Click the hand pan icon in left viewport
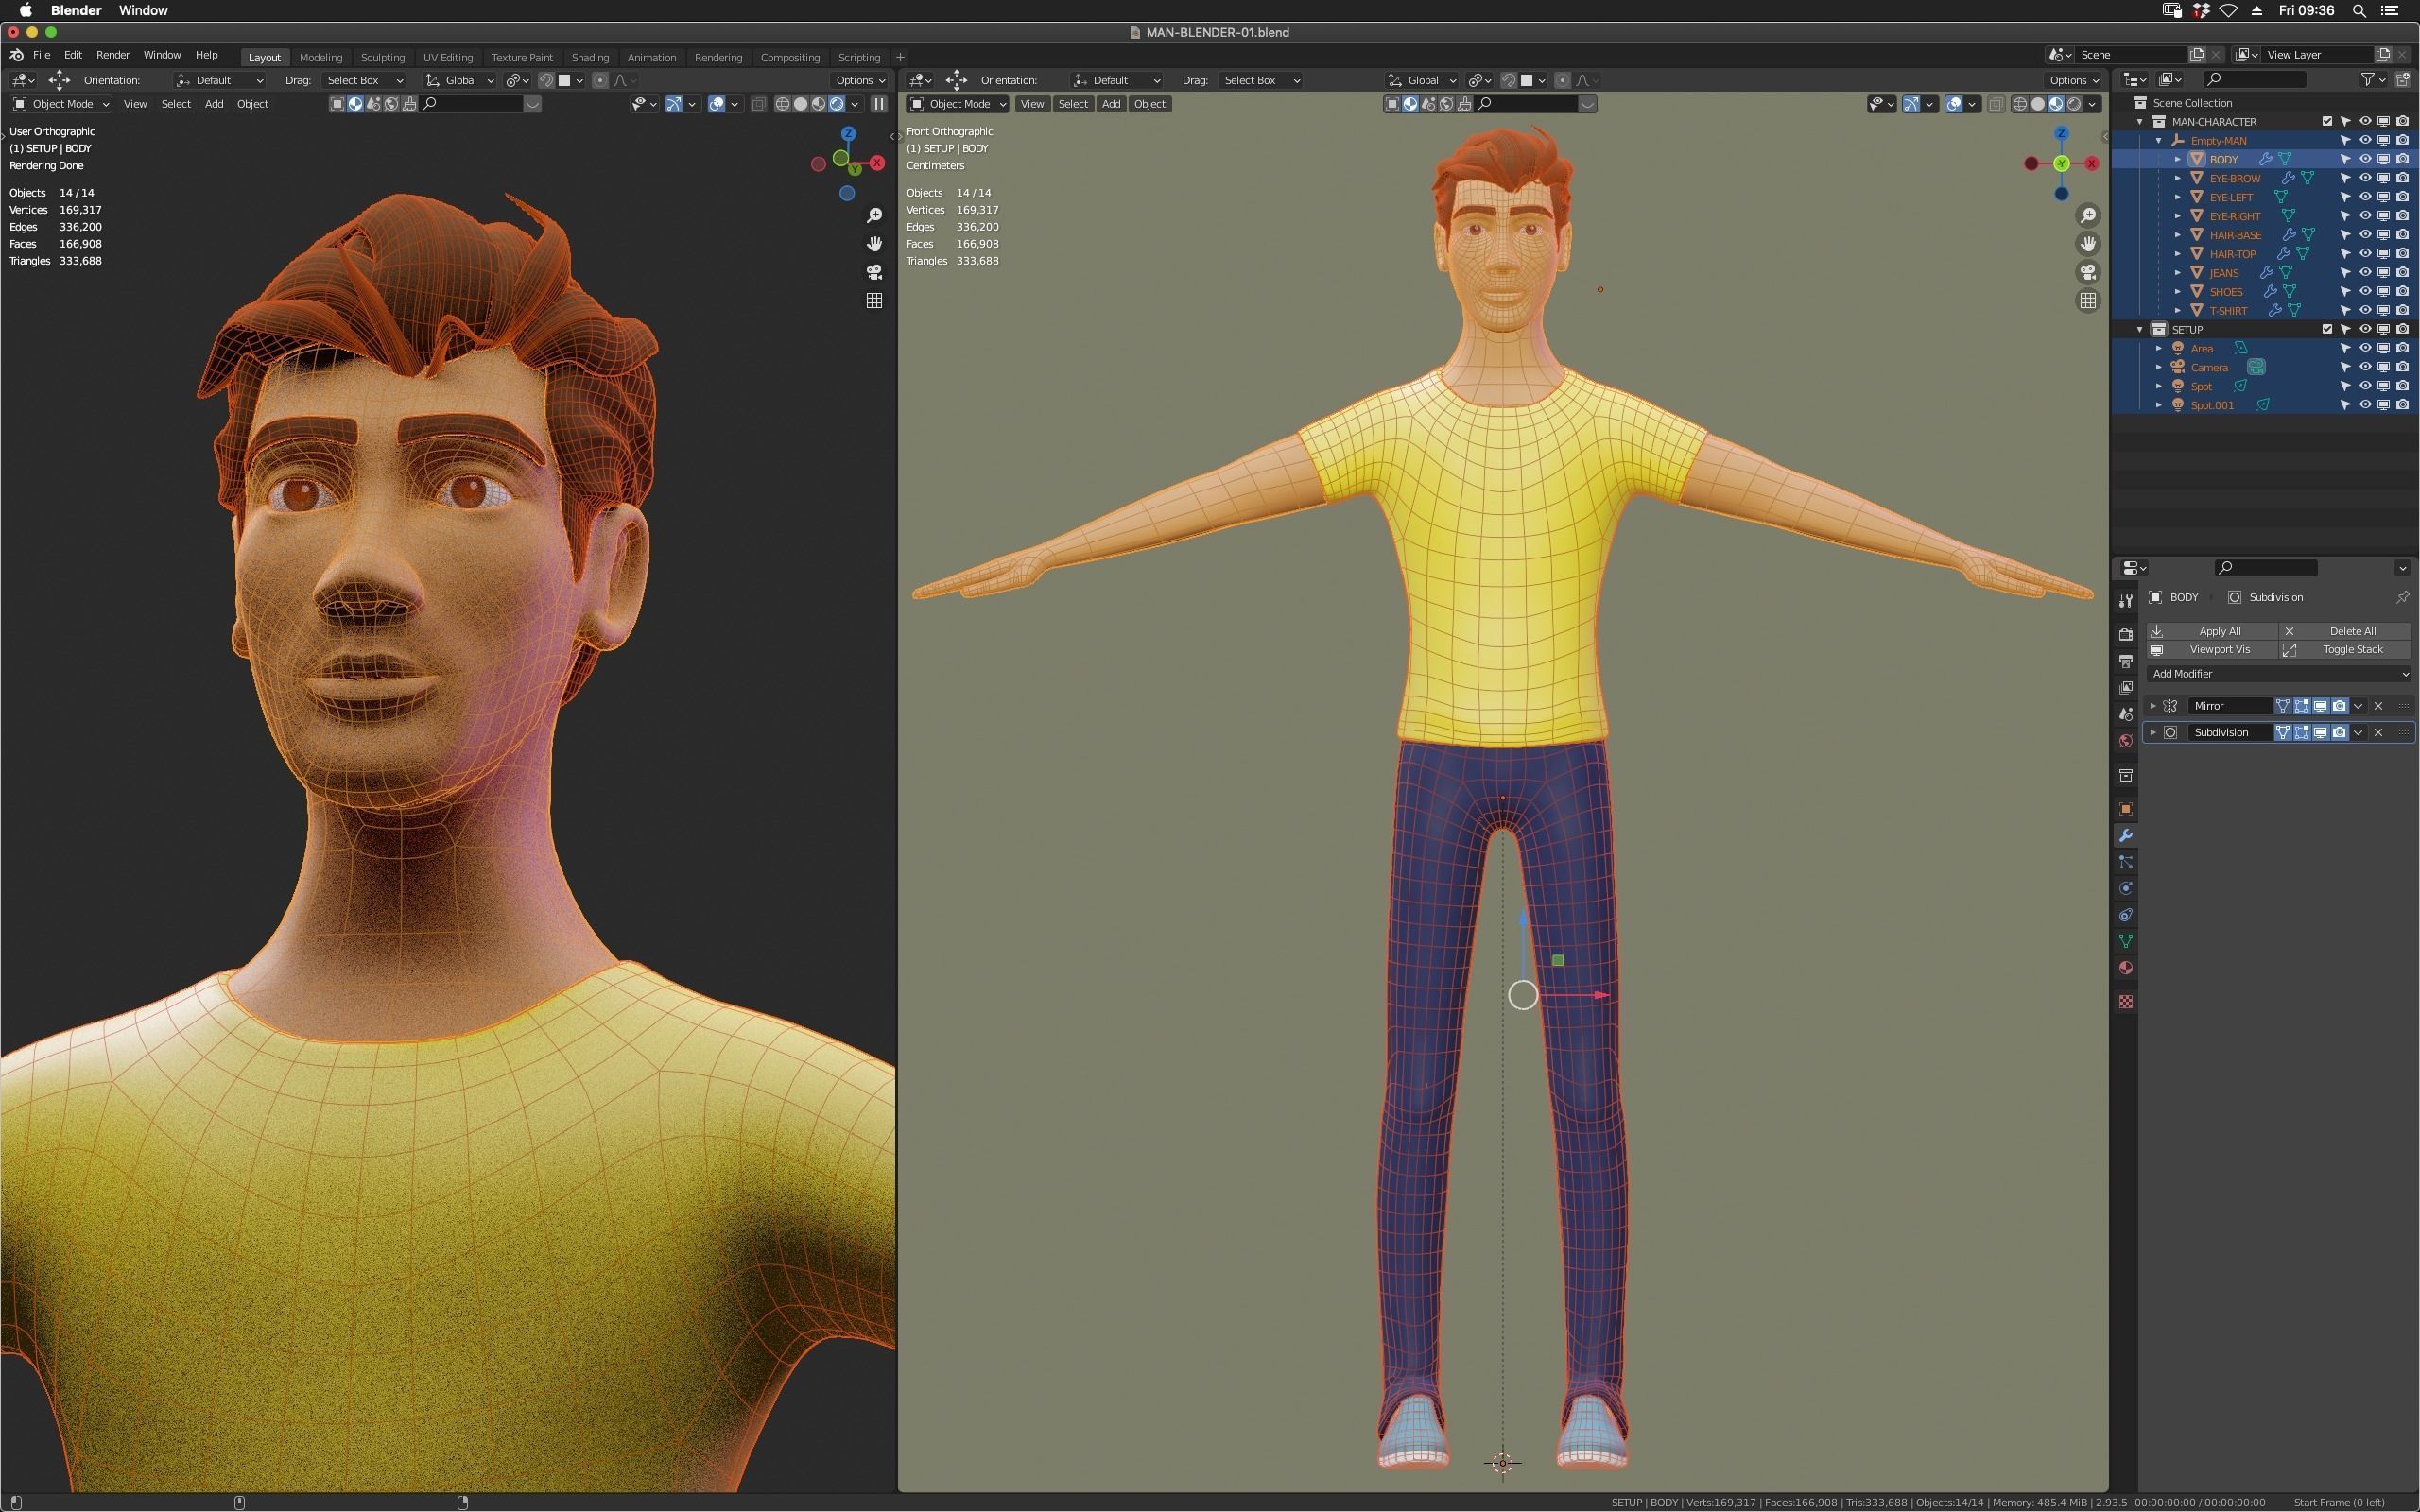This screenshot has height=1512, width=2420. click(874, 244)
